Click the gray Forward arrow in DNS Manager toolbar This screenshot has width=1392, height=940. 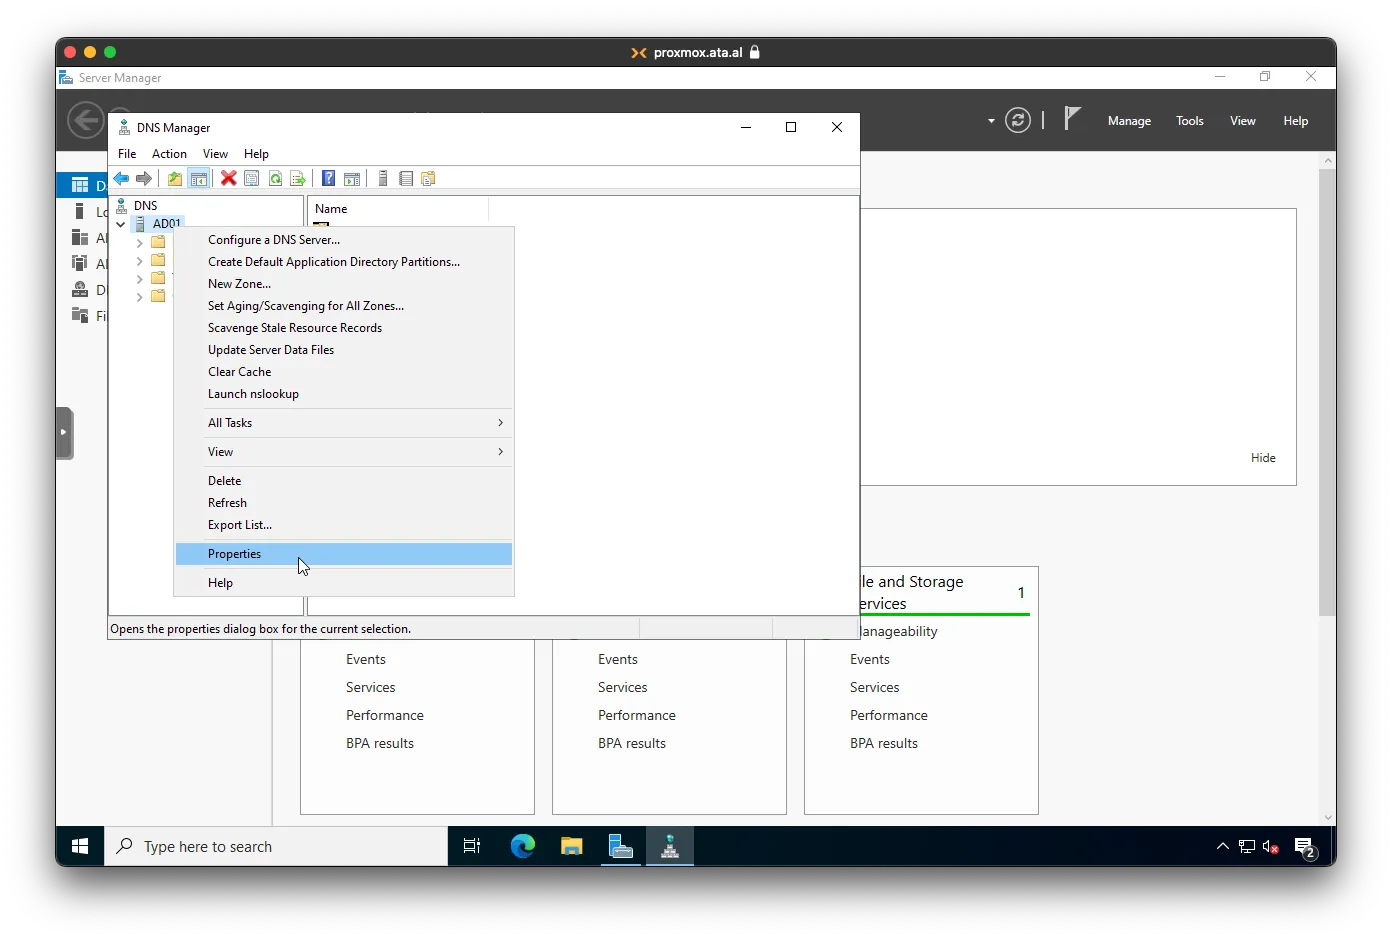coord(144,179)
